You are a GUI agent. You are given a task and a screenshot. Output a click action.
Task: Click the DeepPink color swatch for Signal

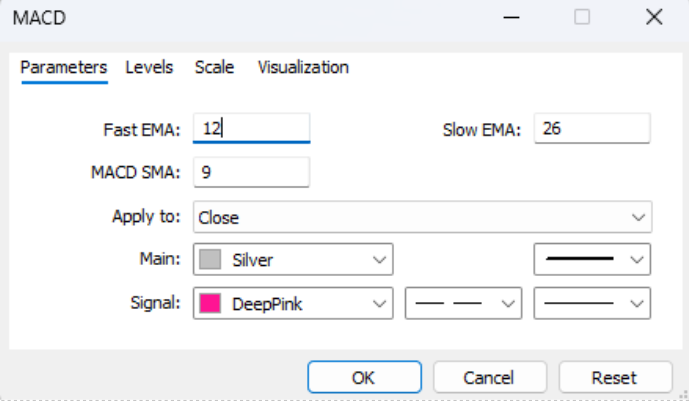pos(210,304)
